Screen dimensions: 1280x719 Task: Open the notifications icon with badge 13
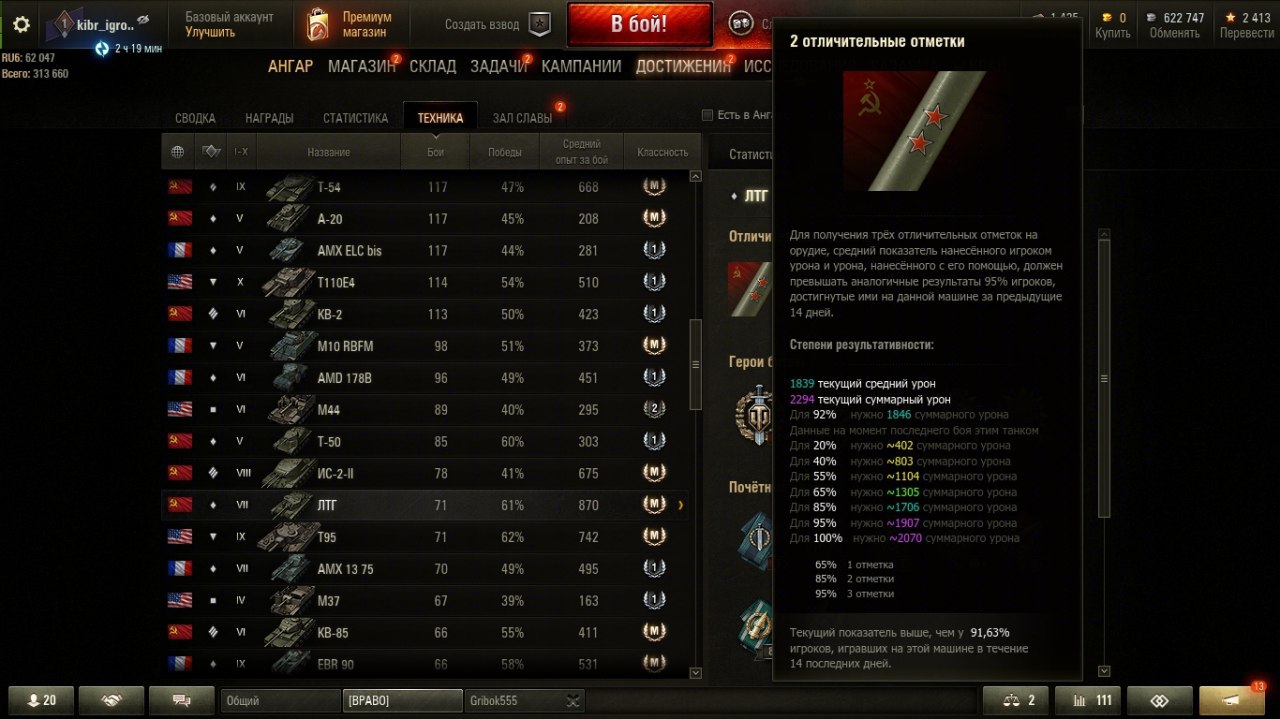1236,700
